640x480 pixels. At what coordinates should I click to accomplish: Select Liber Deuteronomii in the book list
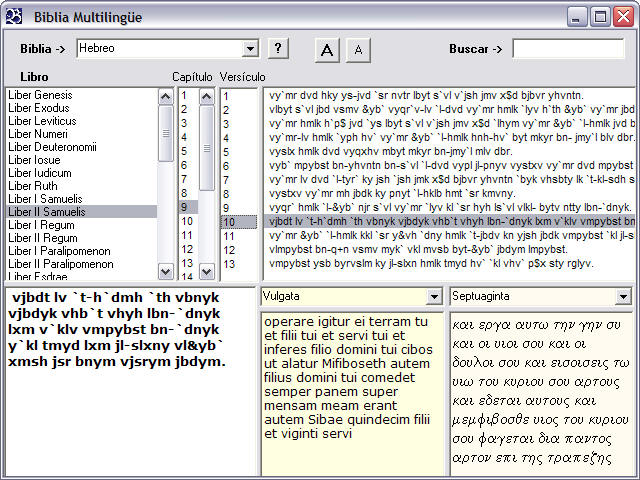[x=82, y=147]
